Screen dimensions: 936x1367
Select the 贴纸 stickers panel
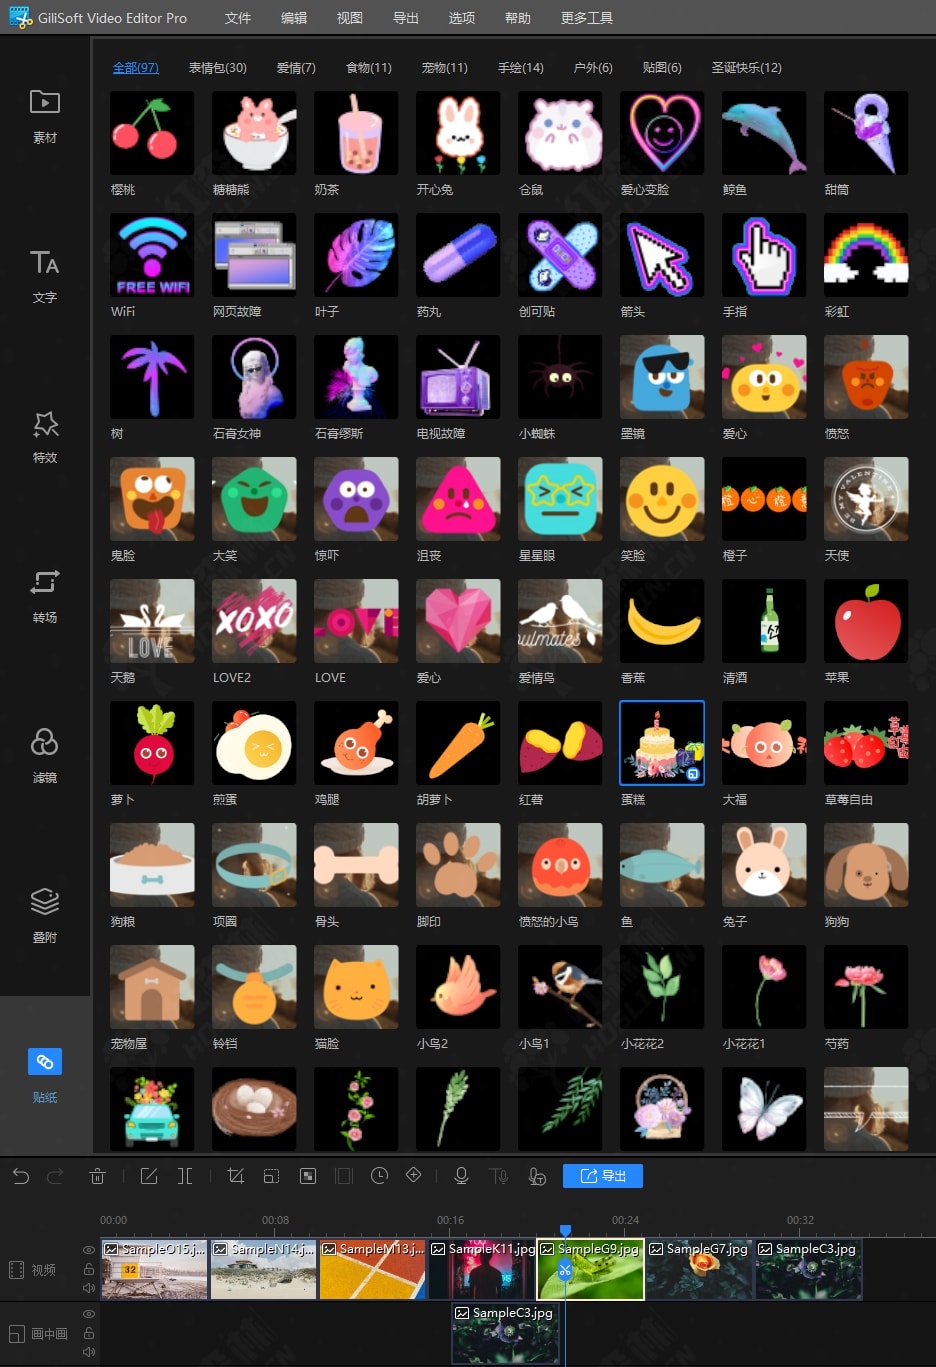point(45,1076)
